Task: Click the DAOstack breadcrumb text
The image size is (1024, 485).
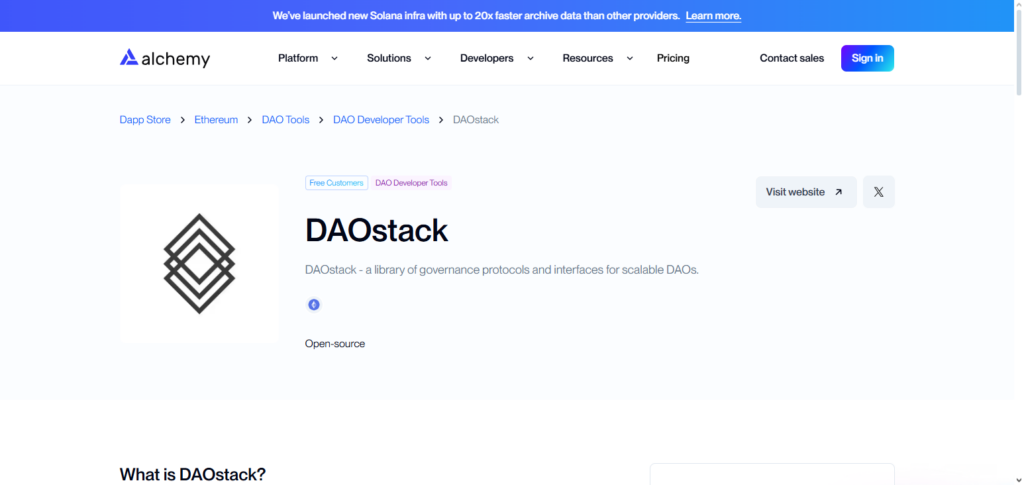Action: click(476, 119)
